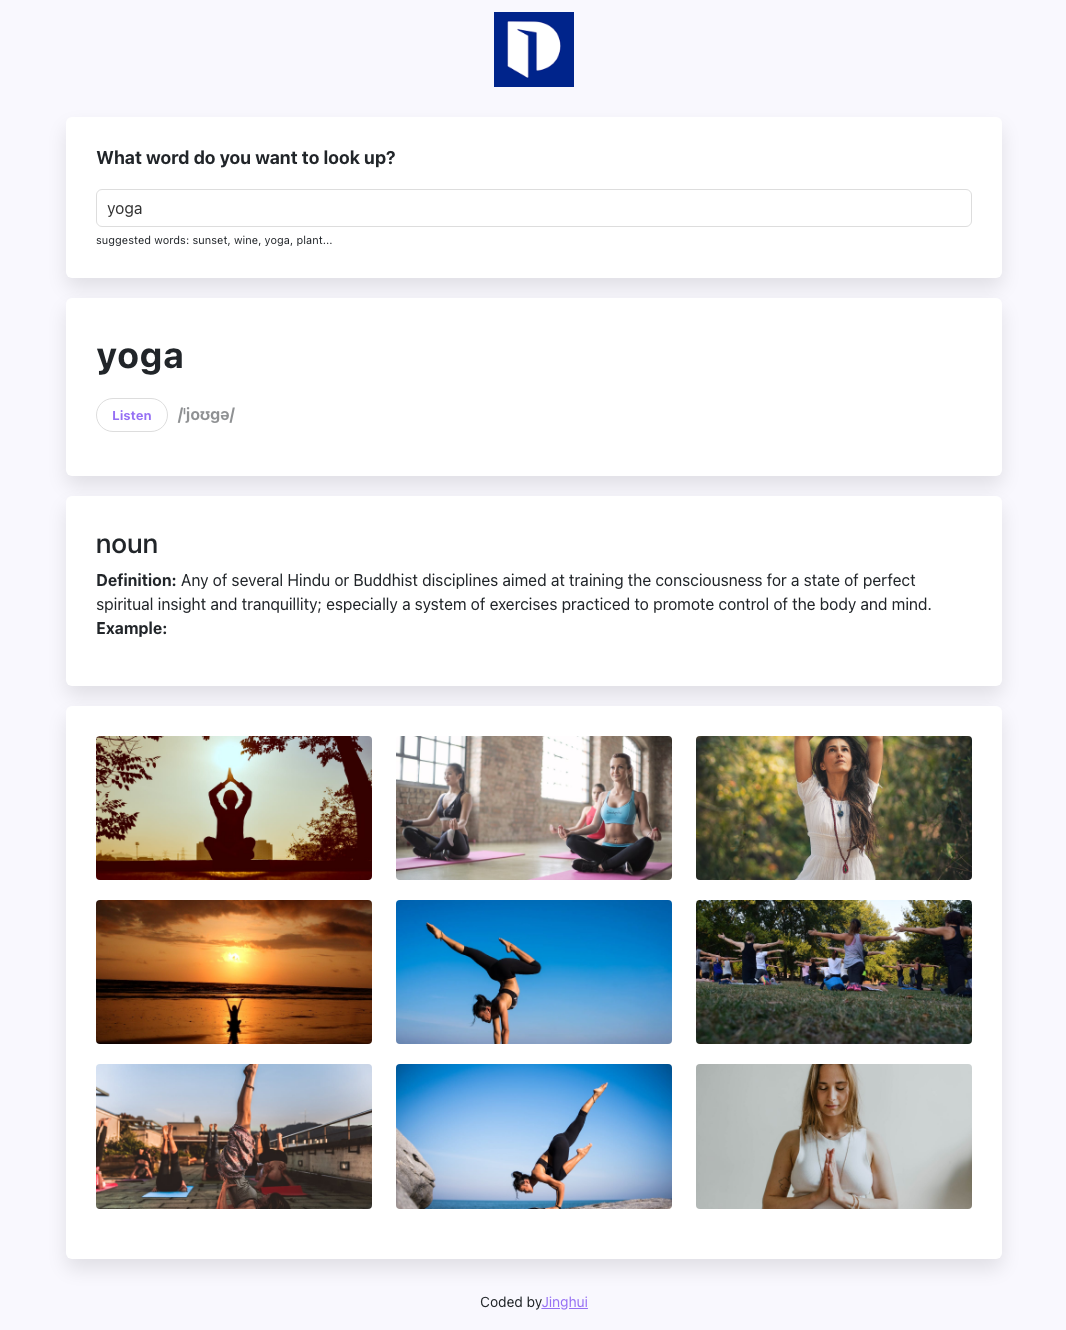Focus the word search input field

coord(534,208)
